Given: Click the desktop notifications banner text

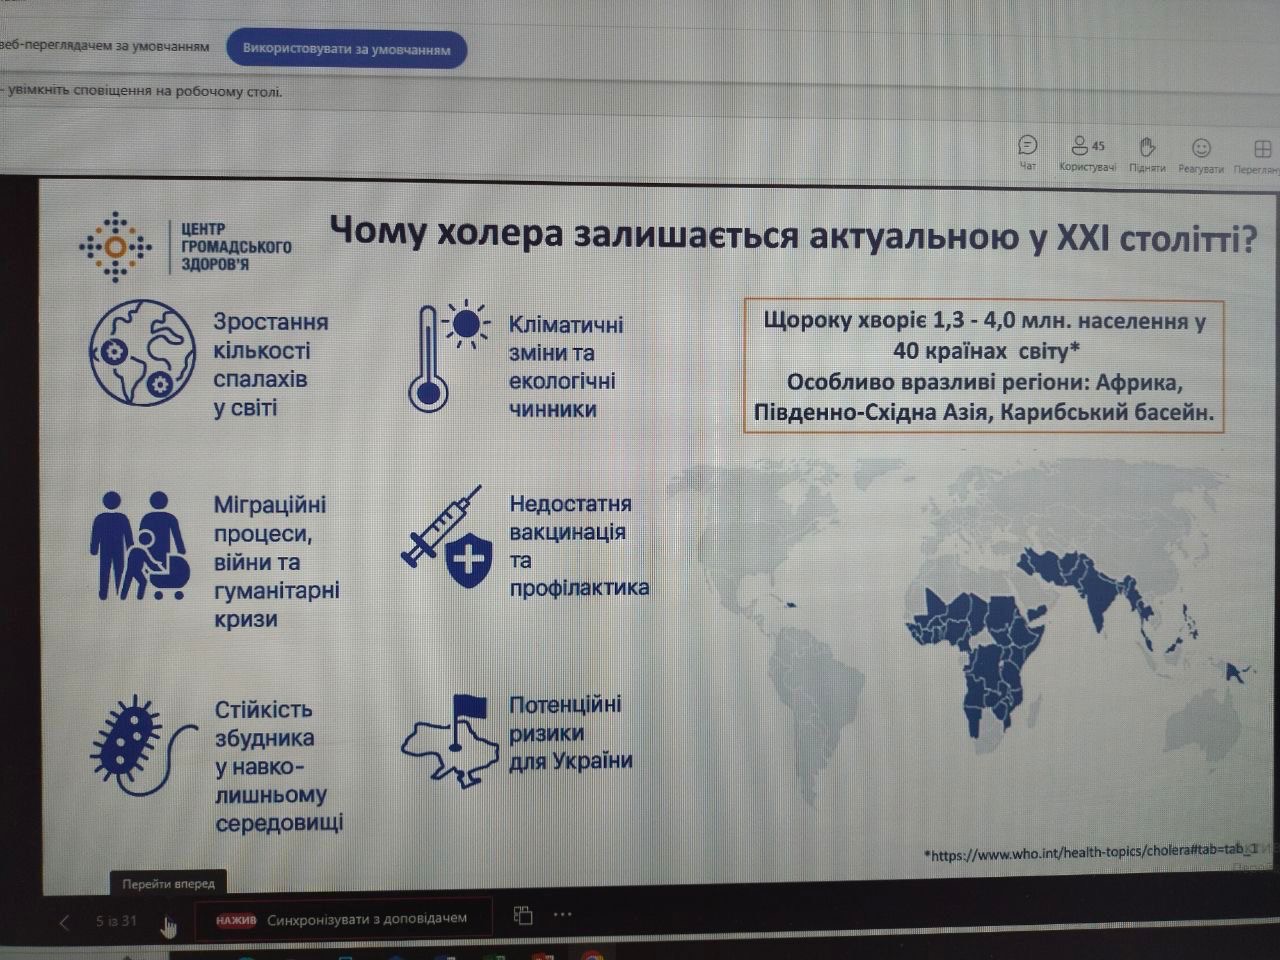Looking at the screenshot, I should (145, 92).
